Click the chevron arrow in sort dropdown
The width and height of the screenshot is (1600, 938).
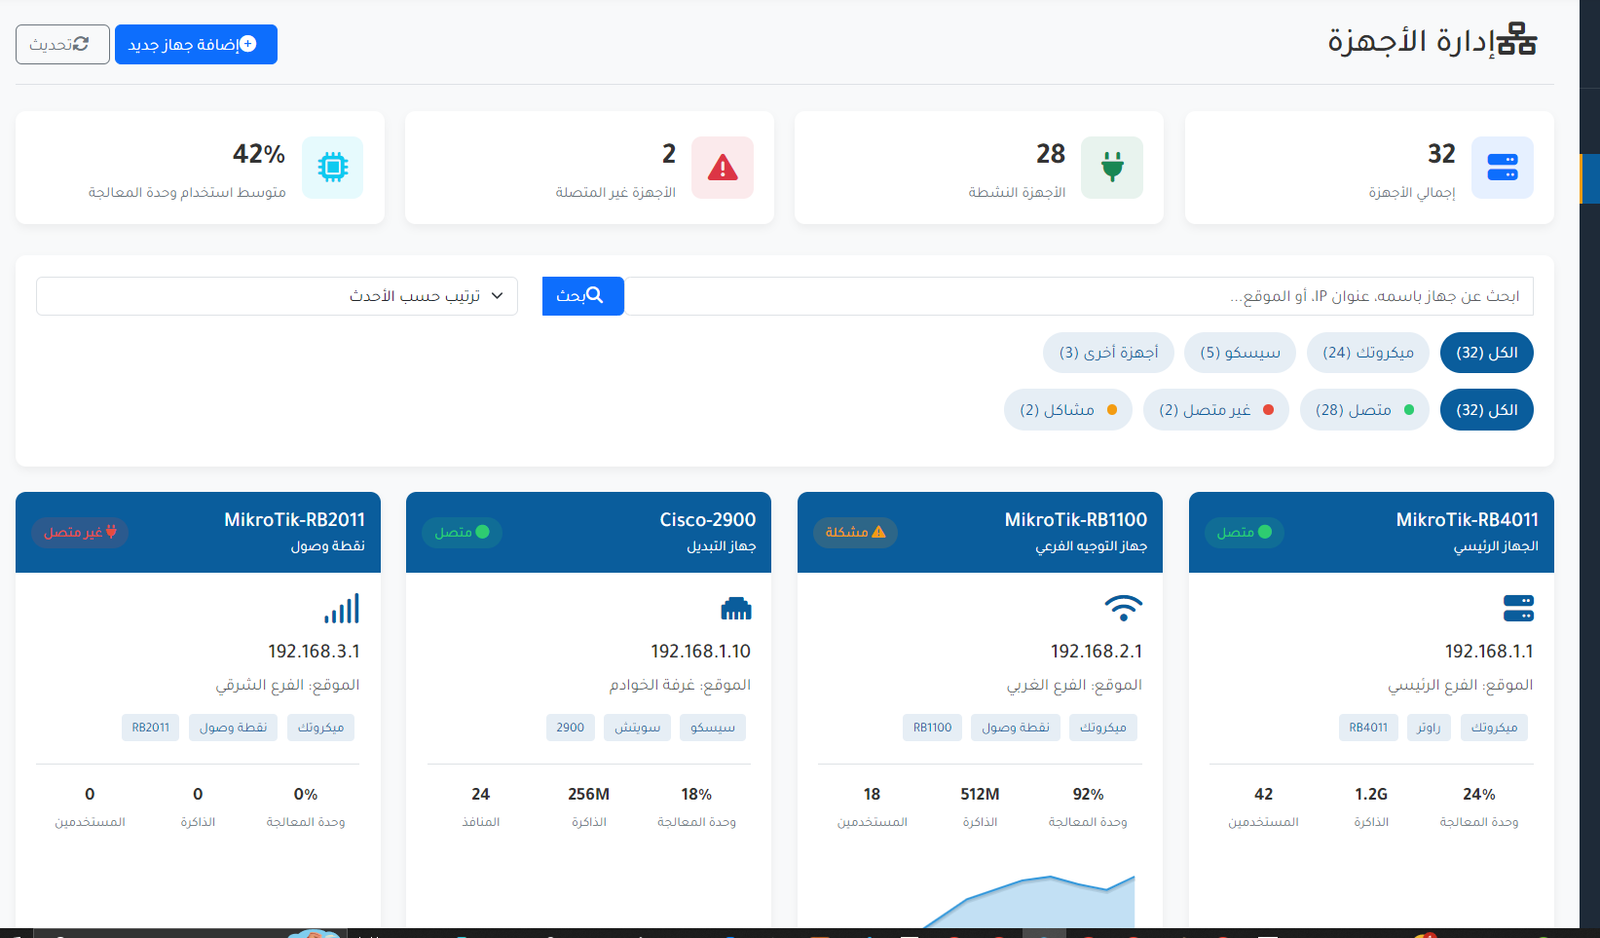(498, 296)
